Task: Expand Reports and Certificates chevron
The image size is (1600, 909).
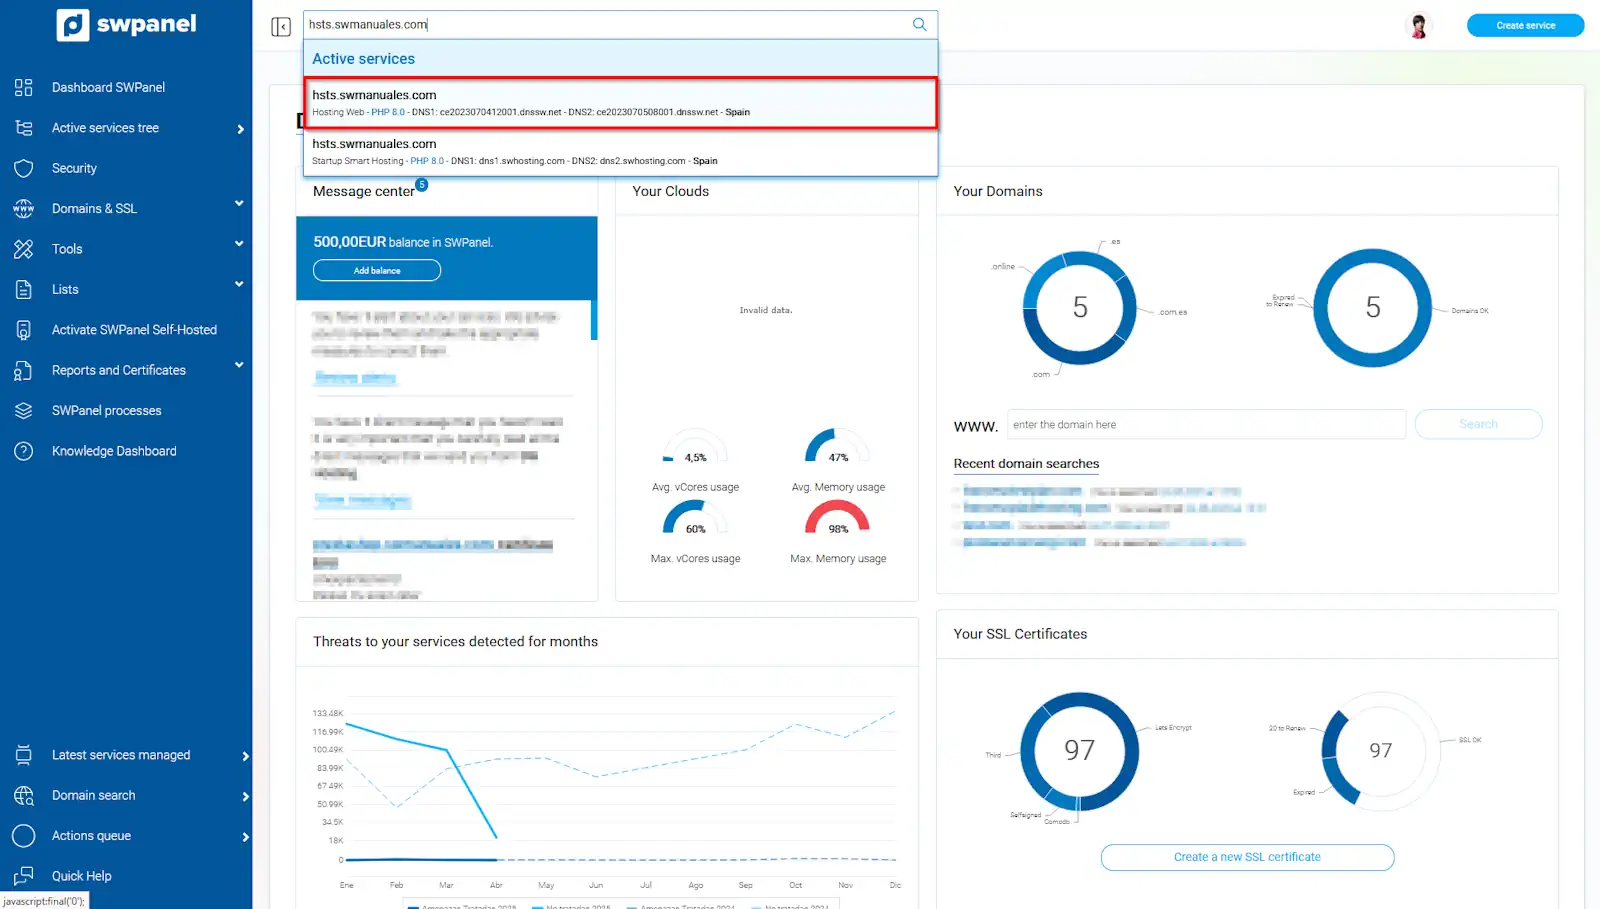Action: coord(239,365)
